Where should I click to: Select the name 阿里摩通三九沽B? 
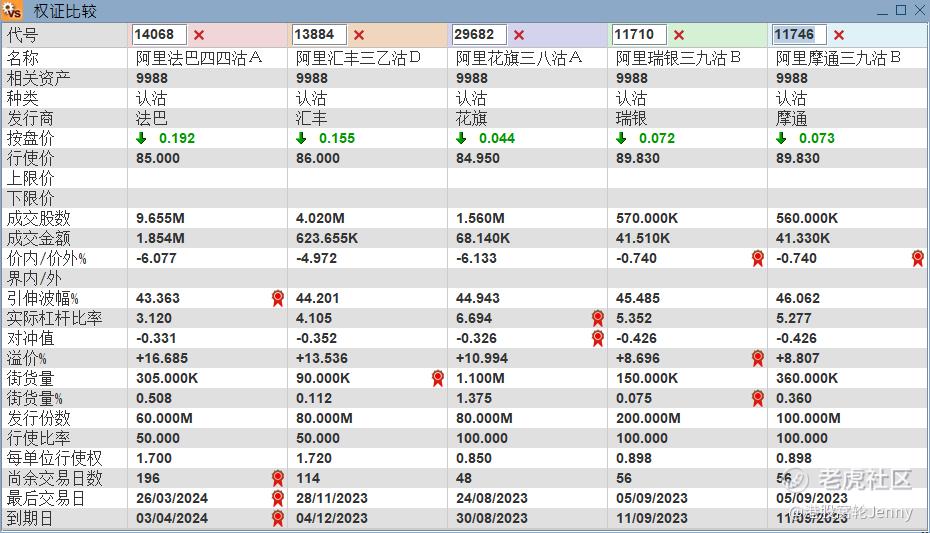pos(839,58)
